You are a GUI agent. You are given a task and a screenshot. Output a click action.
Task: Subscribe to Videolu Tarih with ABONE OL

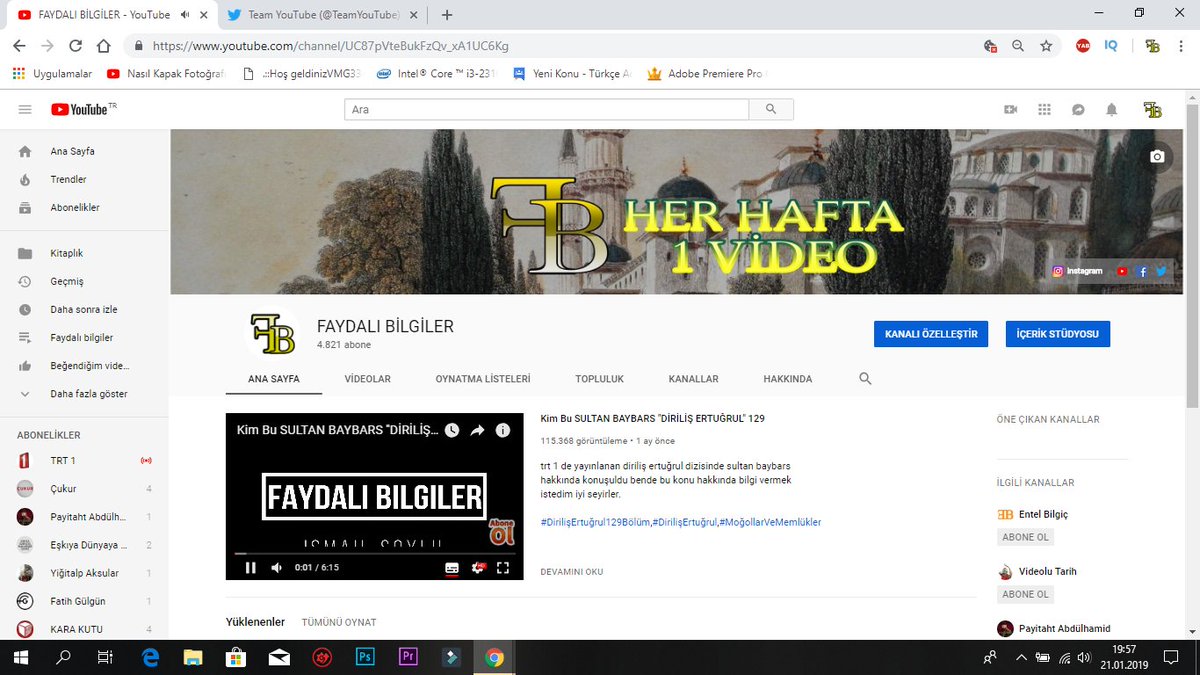pos(1025,594)
